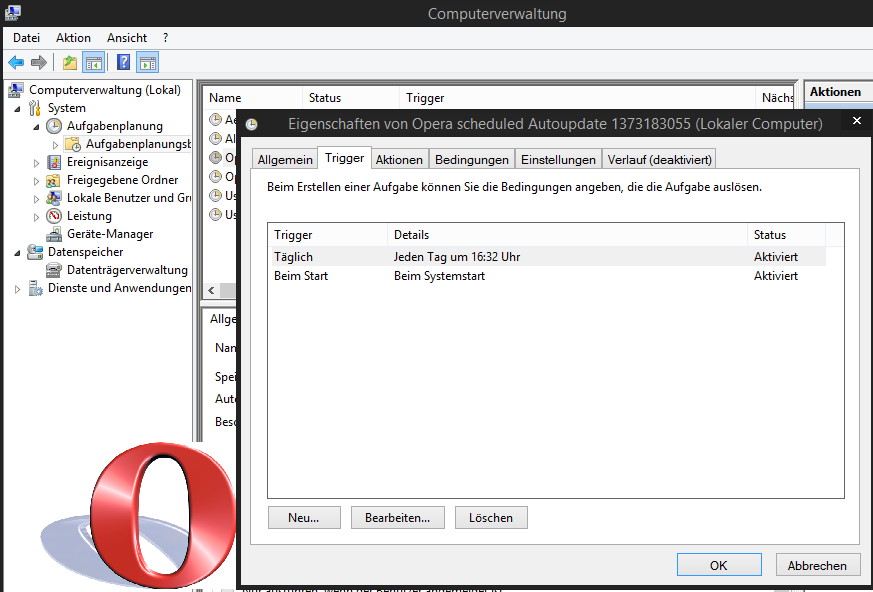This screenshot has width=873, height=592.
Task: Click the left scroll arrow of the task list
Action: [x=211, y=290]
